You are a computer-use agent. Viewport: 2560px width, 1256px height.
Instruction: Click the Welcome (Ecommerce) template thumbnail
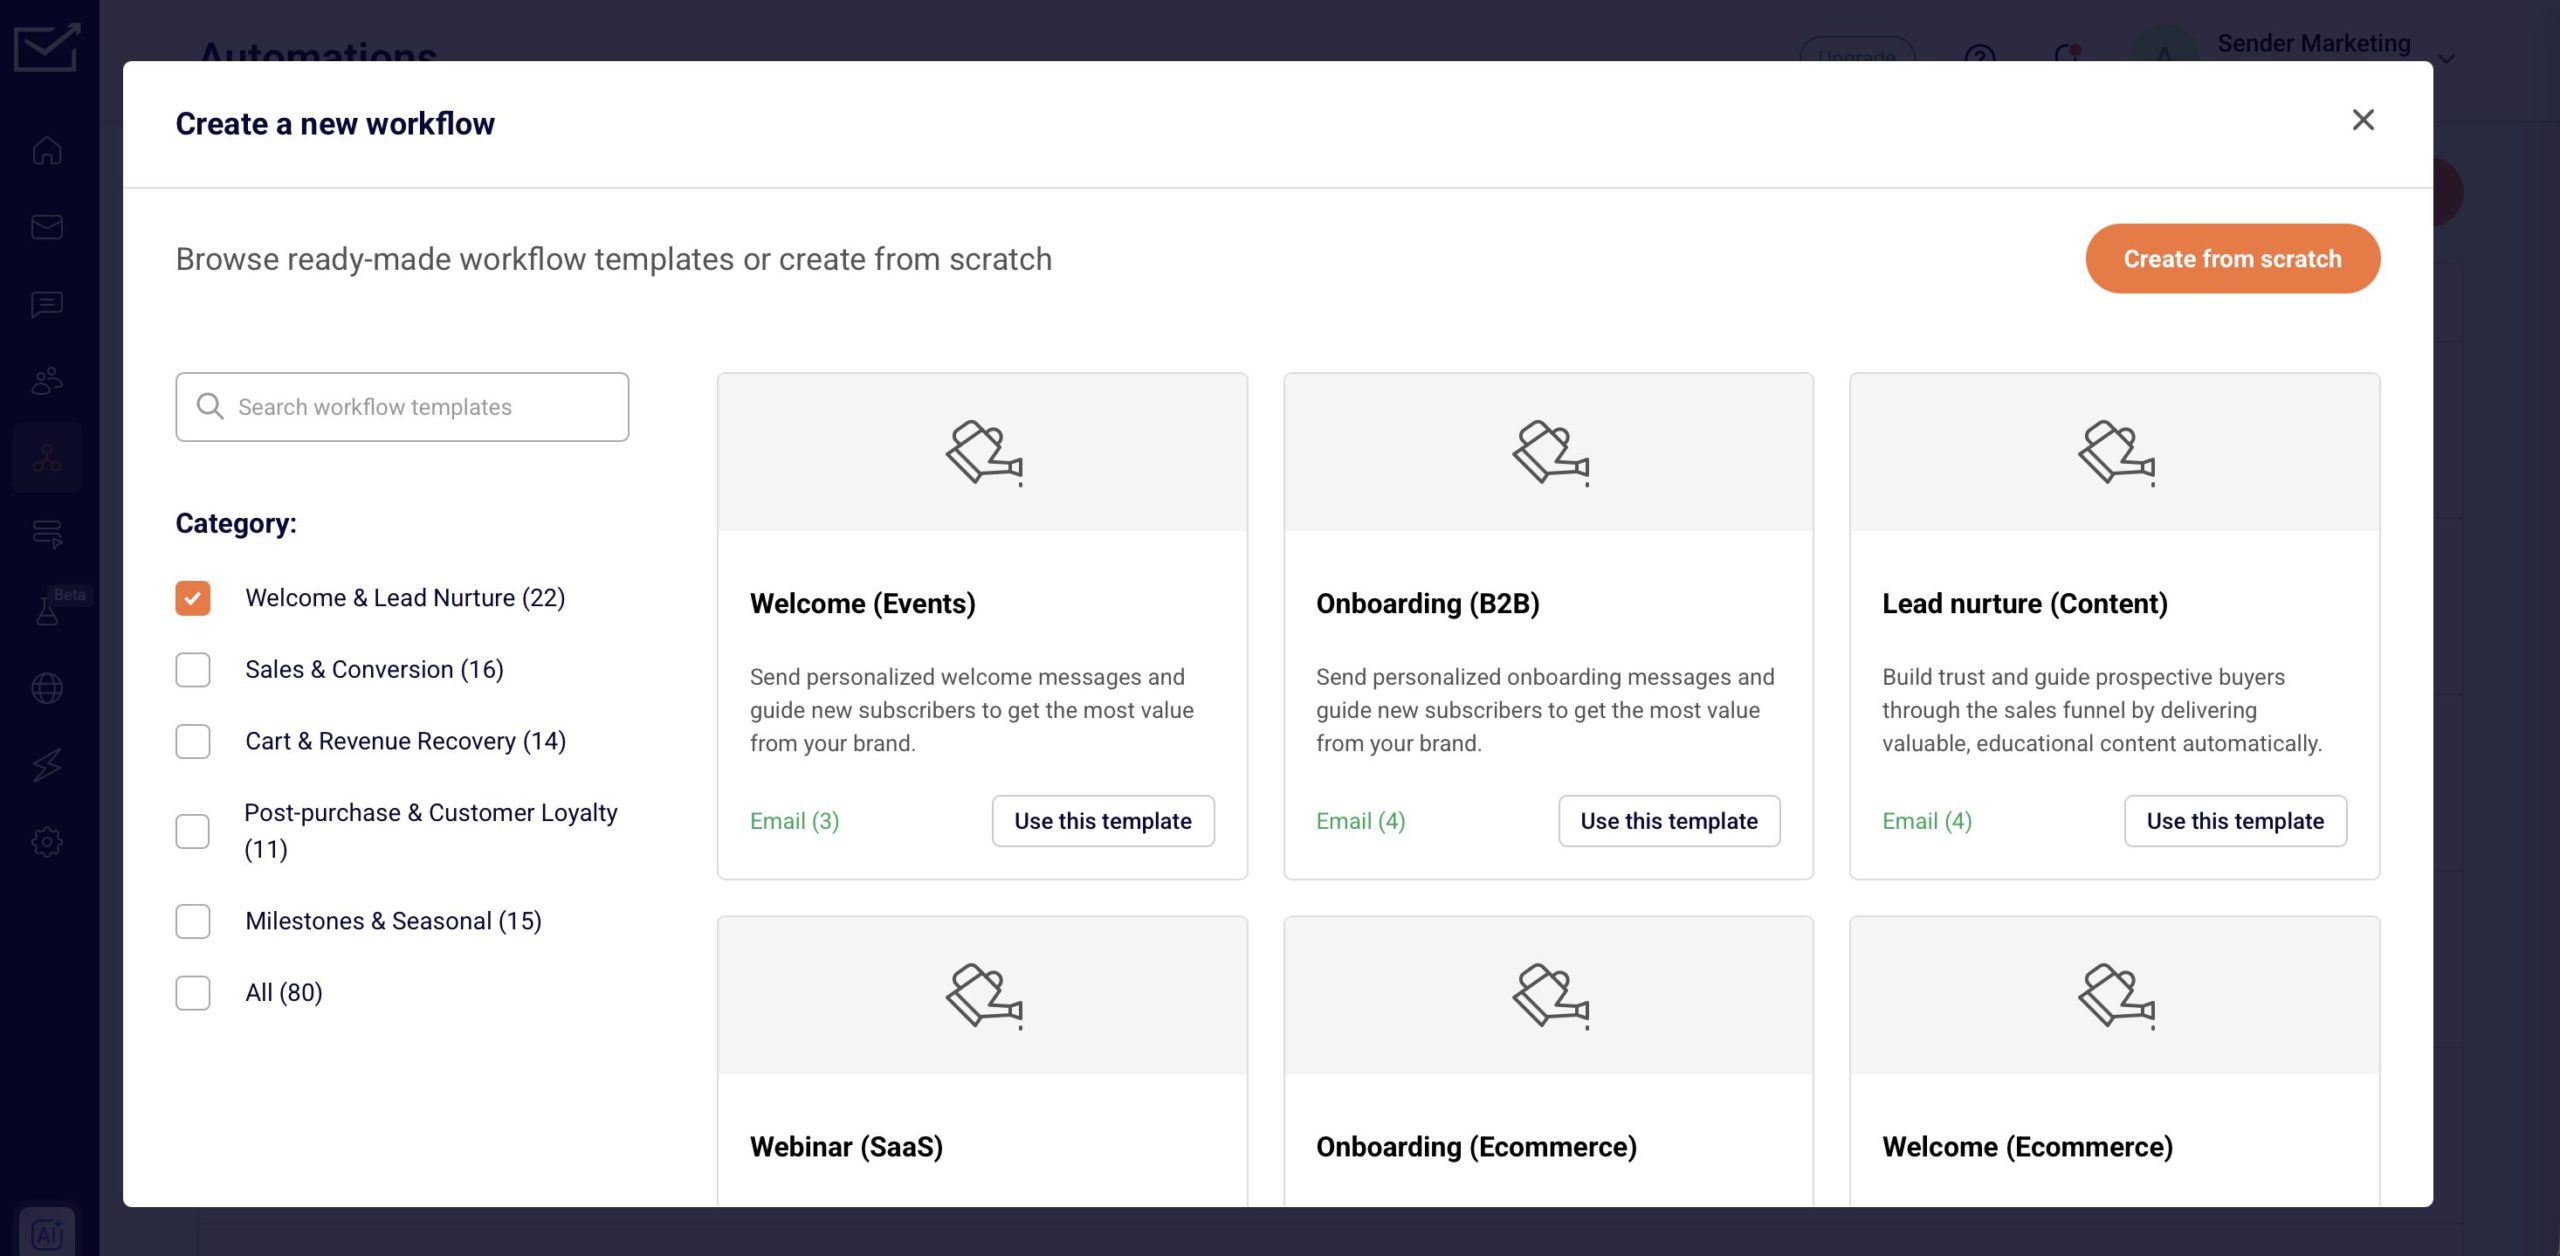click(x=2114, y=995)
